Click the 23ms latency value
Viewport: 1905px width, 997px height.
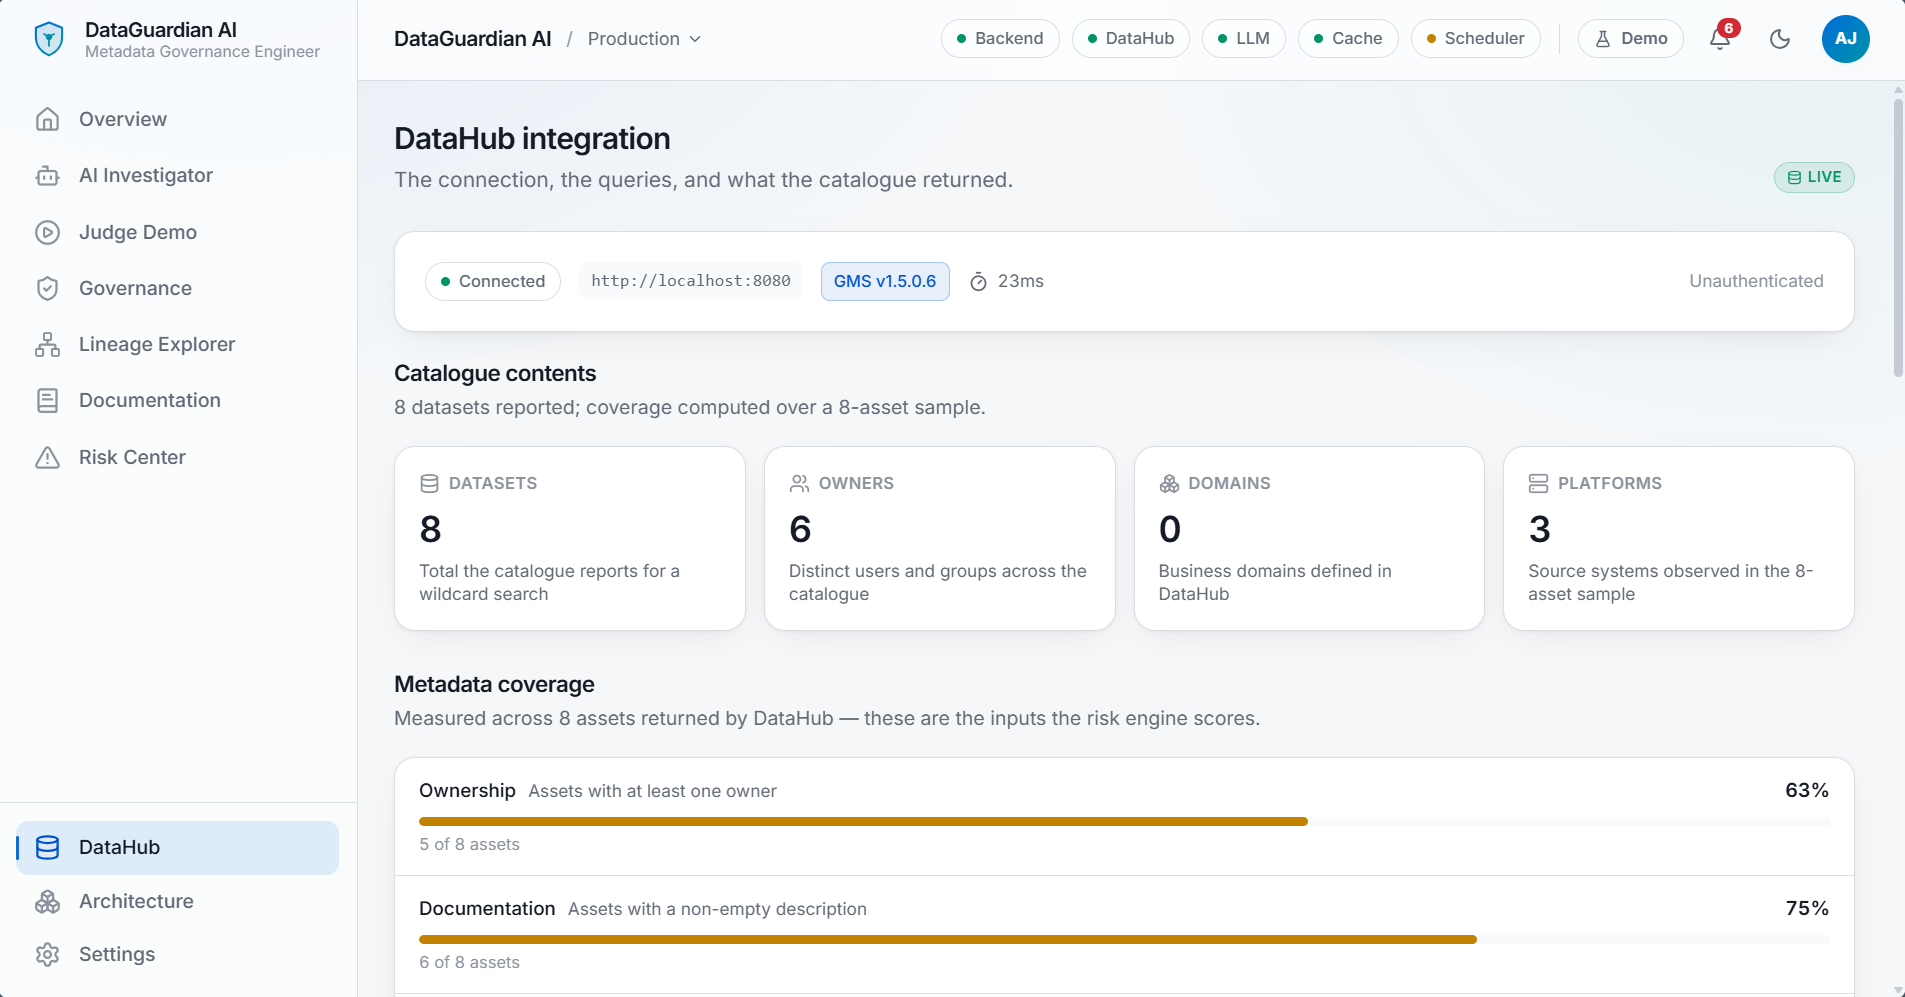click(x=1020, y=282)
